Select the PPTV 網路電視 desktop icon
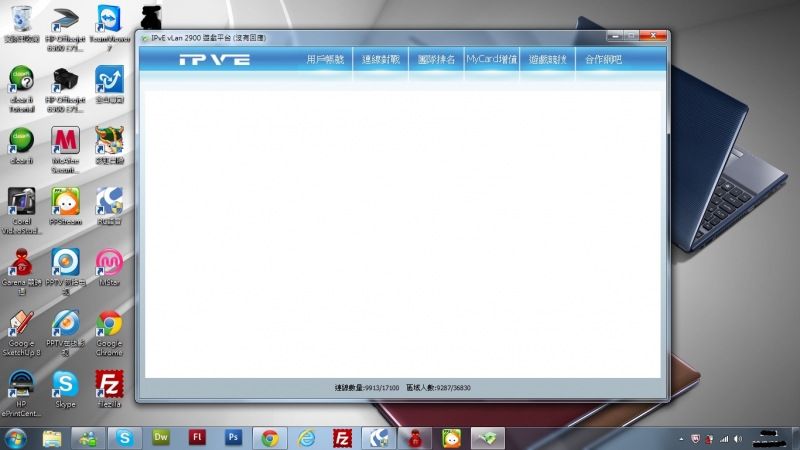Image resolution: width=800 pixels, height=450 pixels. click(x=65, y=271)
